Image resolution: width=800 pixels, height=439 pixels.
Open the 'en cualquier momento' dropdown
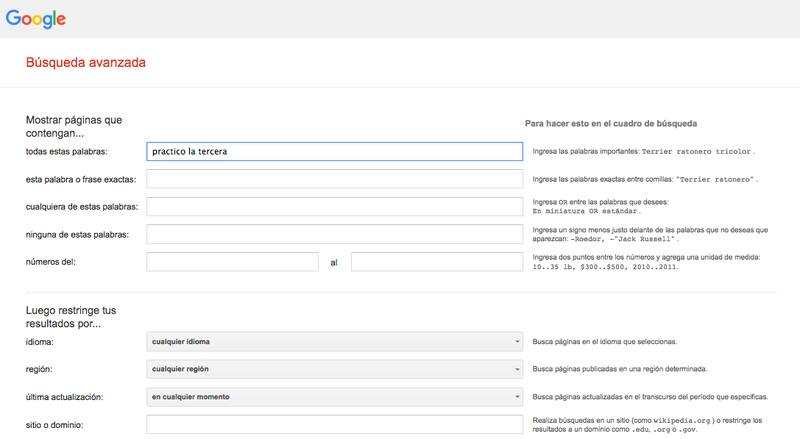pos(334,397)
